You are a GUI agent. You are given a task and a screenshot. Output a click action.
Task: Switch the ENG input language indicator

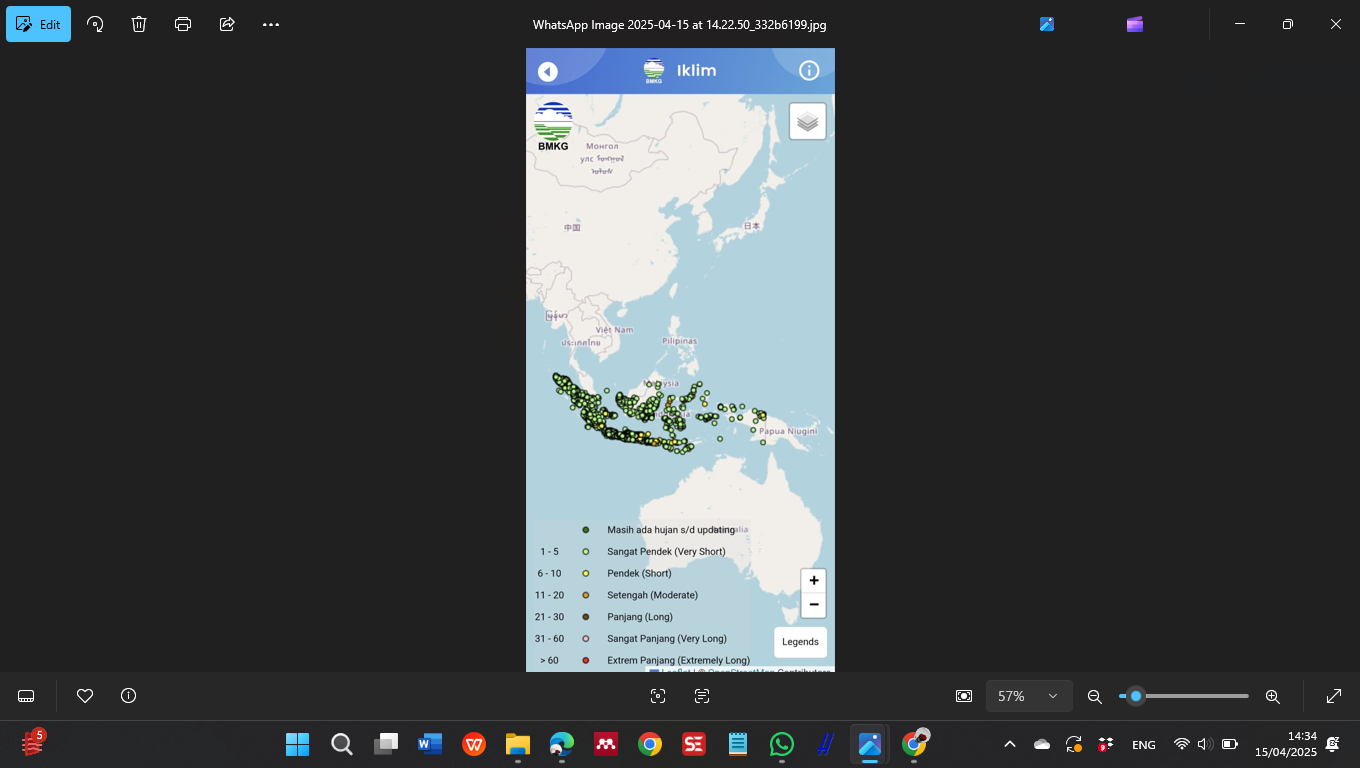1143,745
